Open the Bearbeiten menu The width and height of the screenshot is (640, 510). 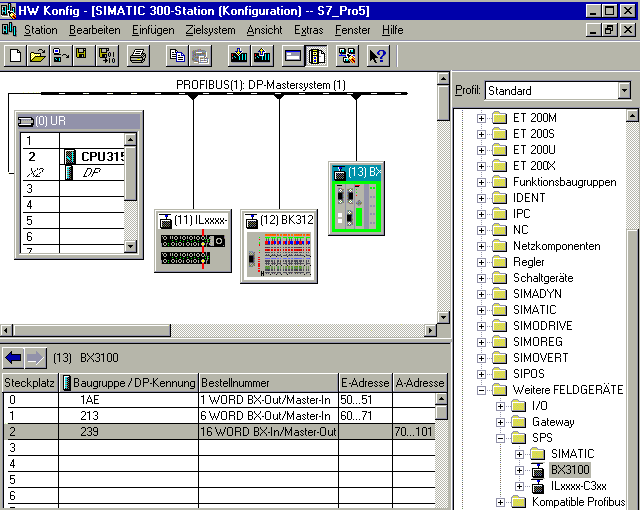point(95,30)
